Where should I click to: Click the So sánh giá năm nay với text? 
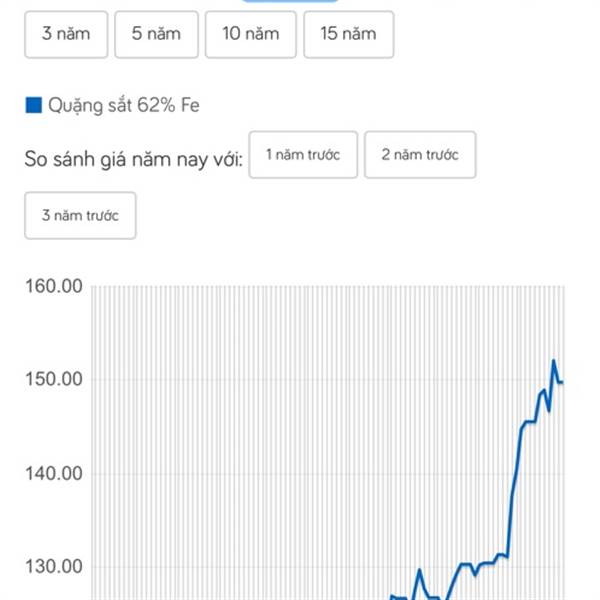(134, 159)
